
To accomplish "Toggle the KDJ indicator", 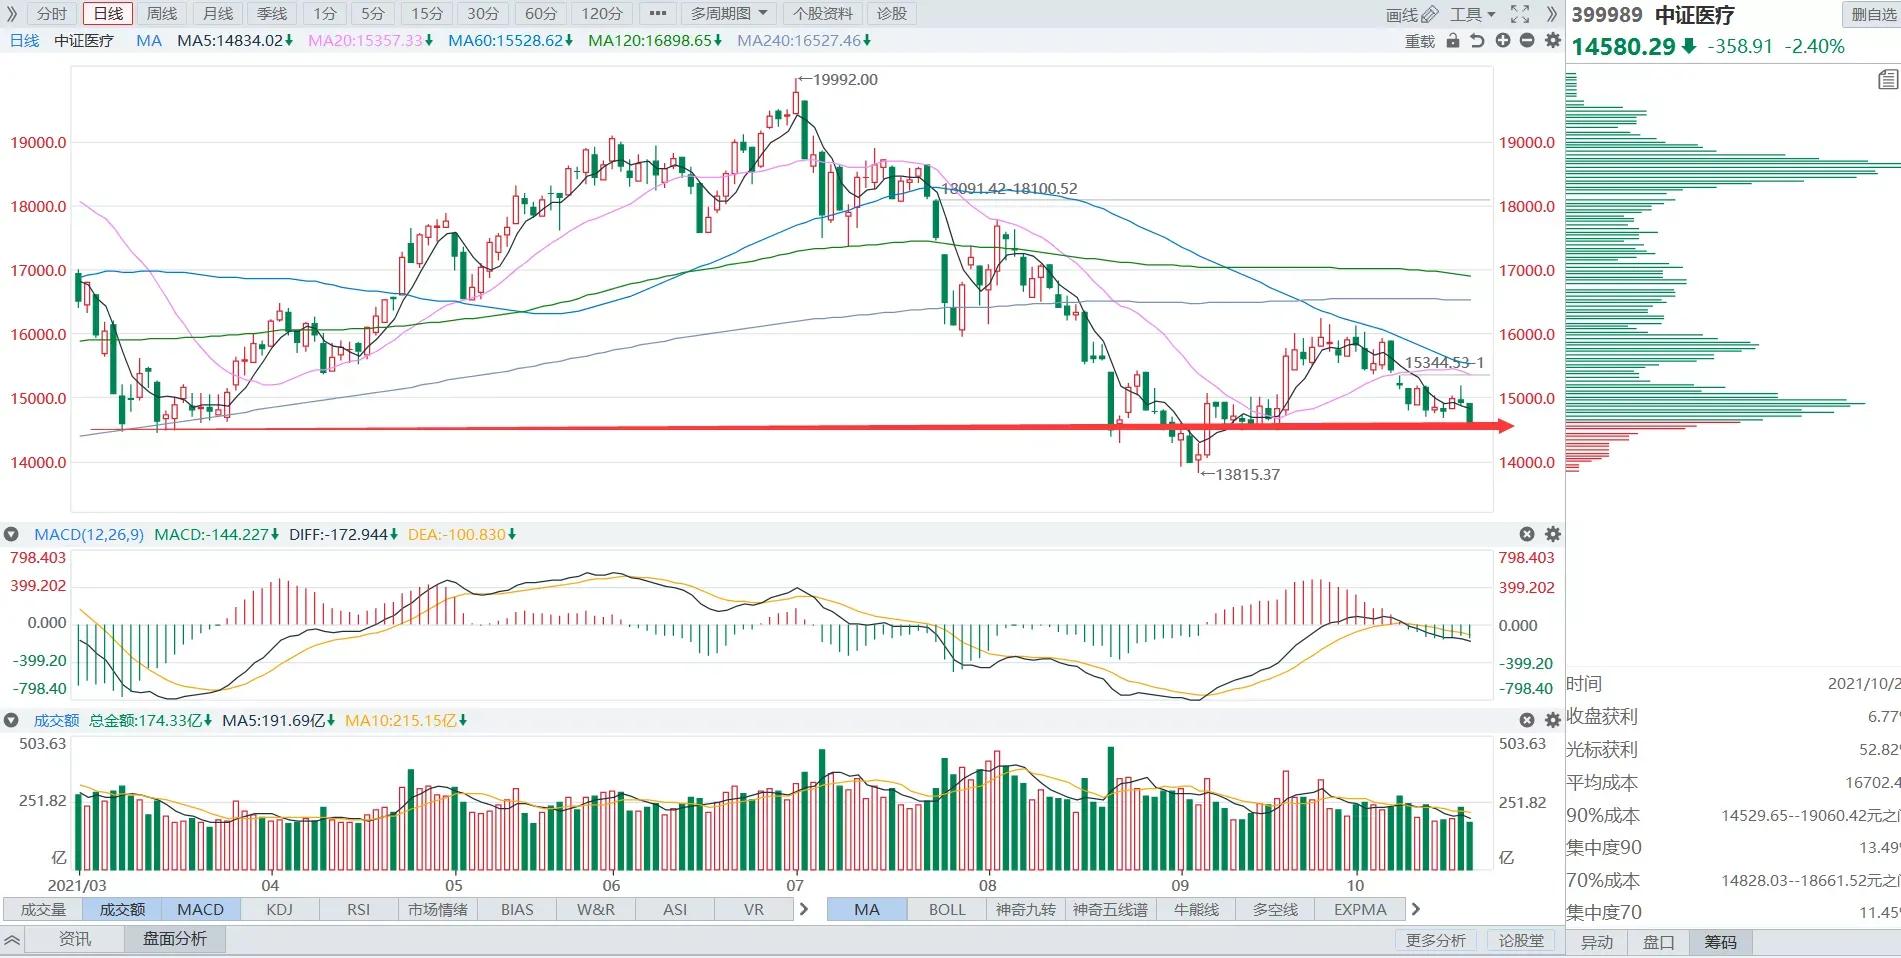I will point(280,909).
